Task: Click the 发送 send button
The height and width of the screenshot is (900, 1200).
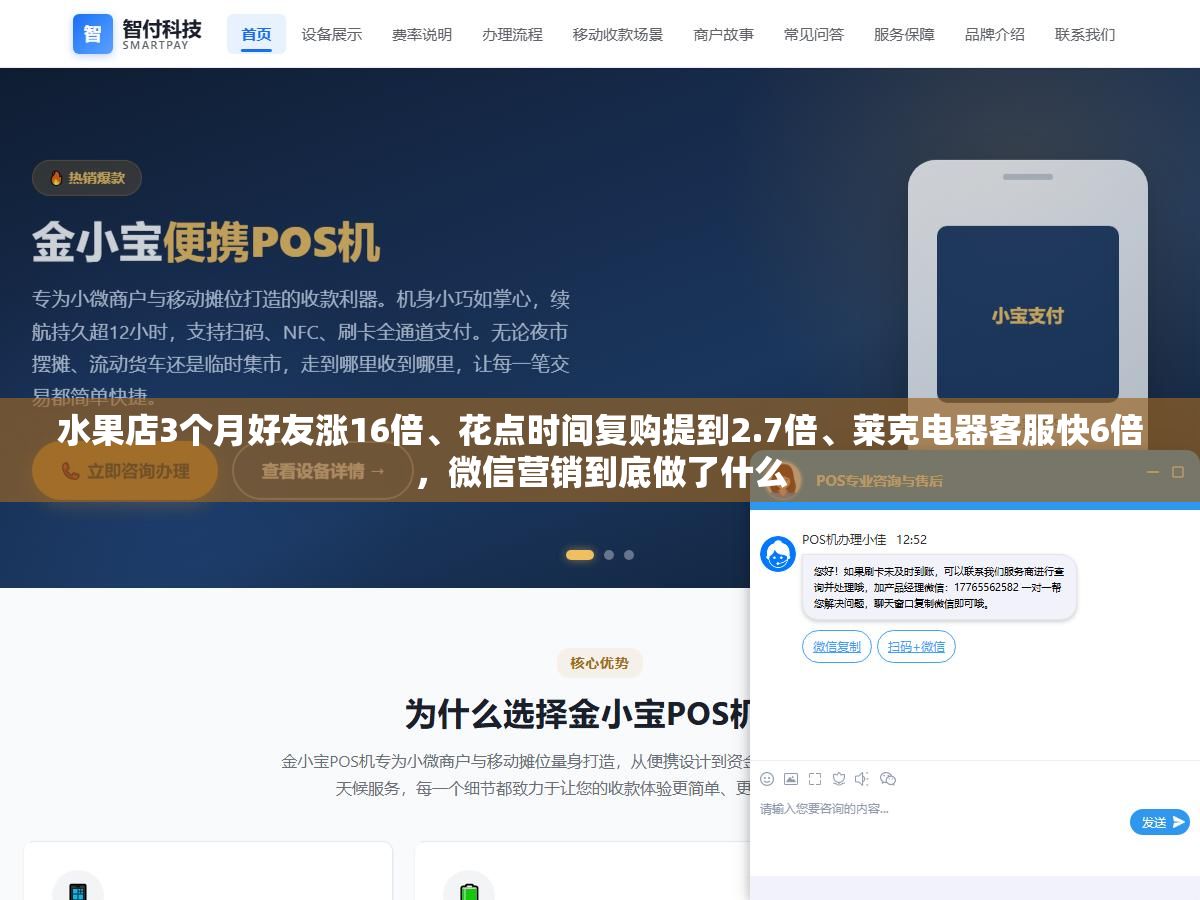Action: [1160, 822]
